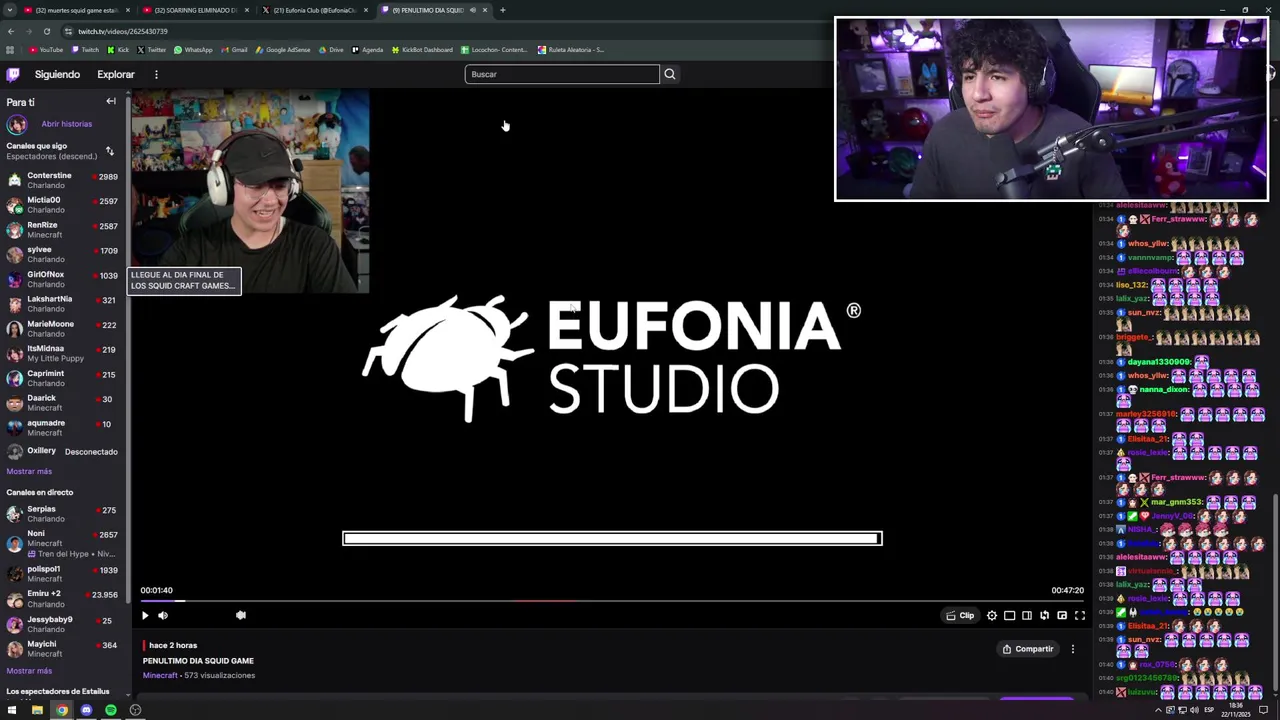
Task: Open the Kick bookmark
Action: (119, 49)
